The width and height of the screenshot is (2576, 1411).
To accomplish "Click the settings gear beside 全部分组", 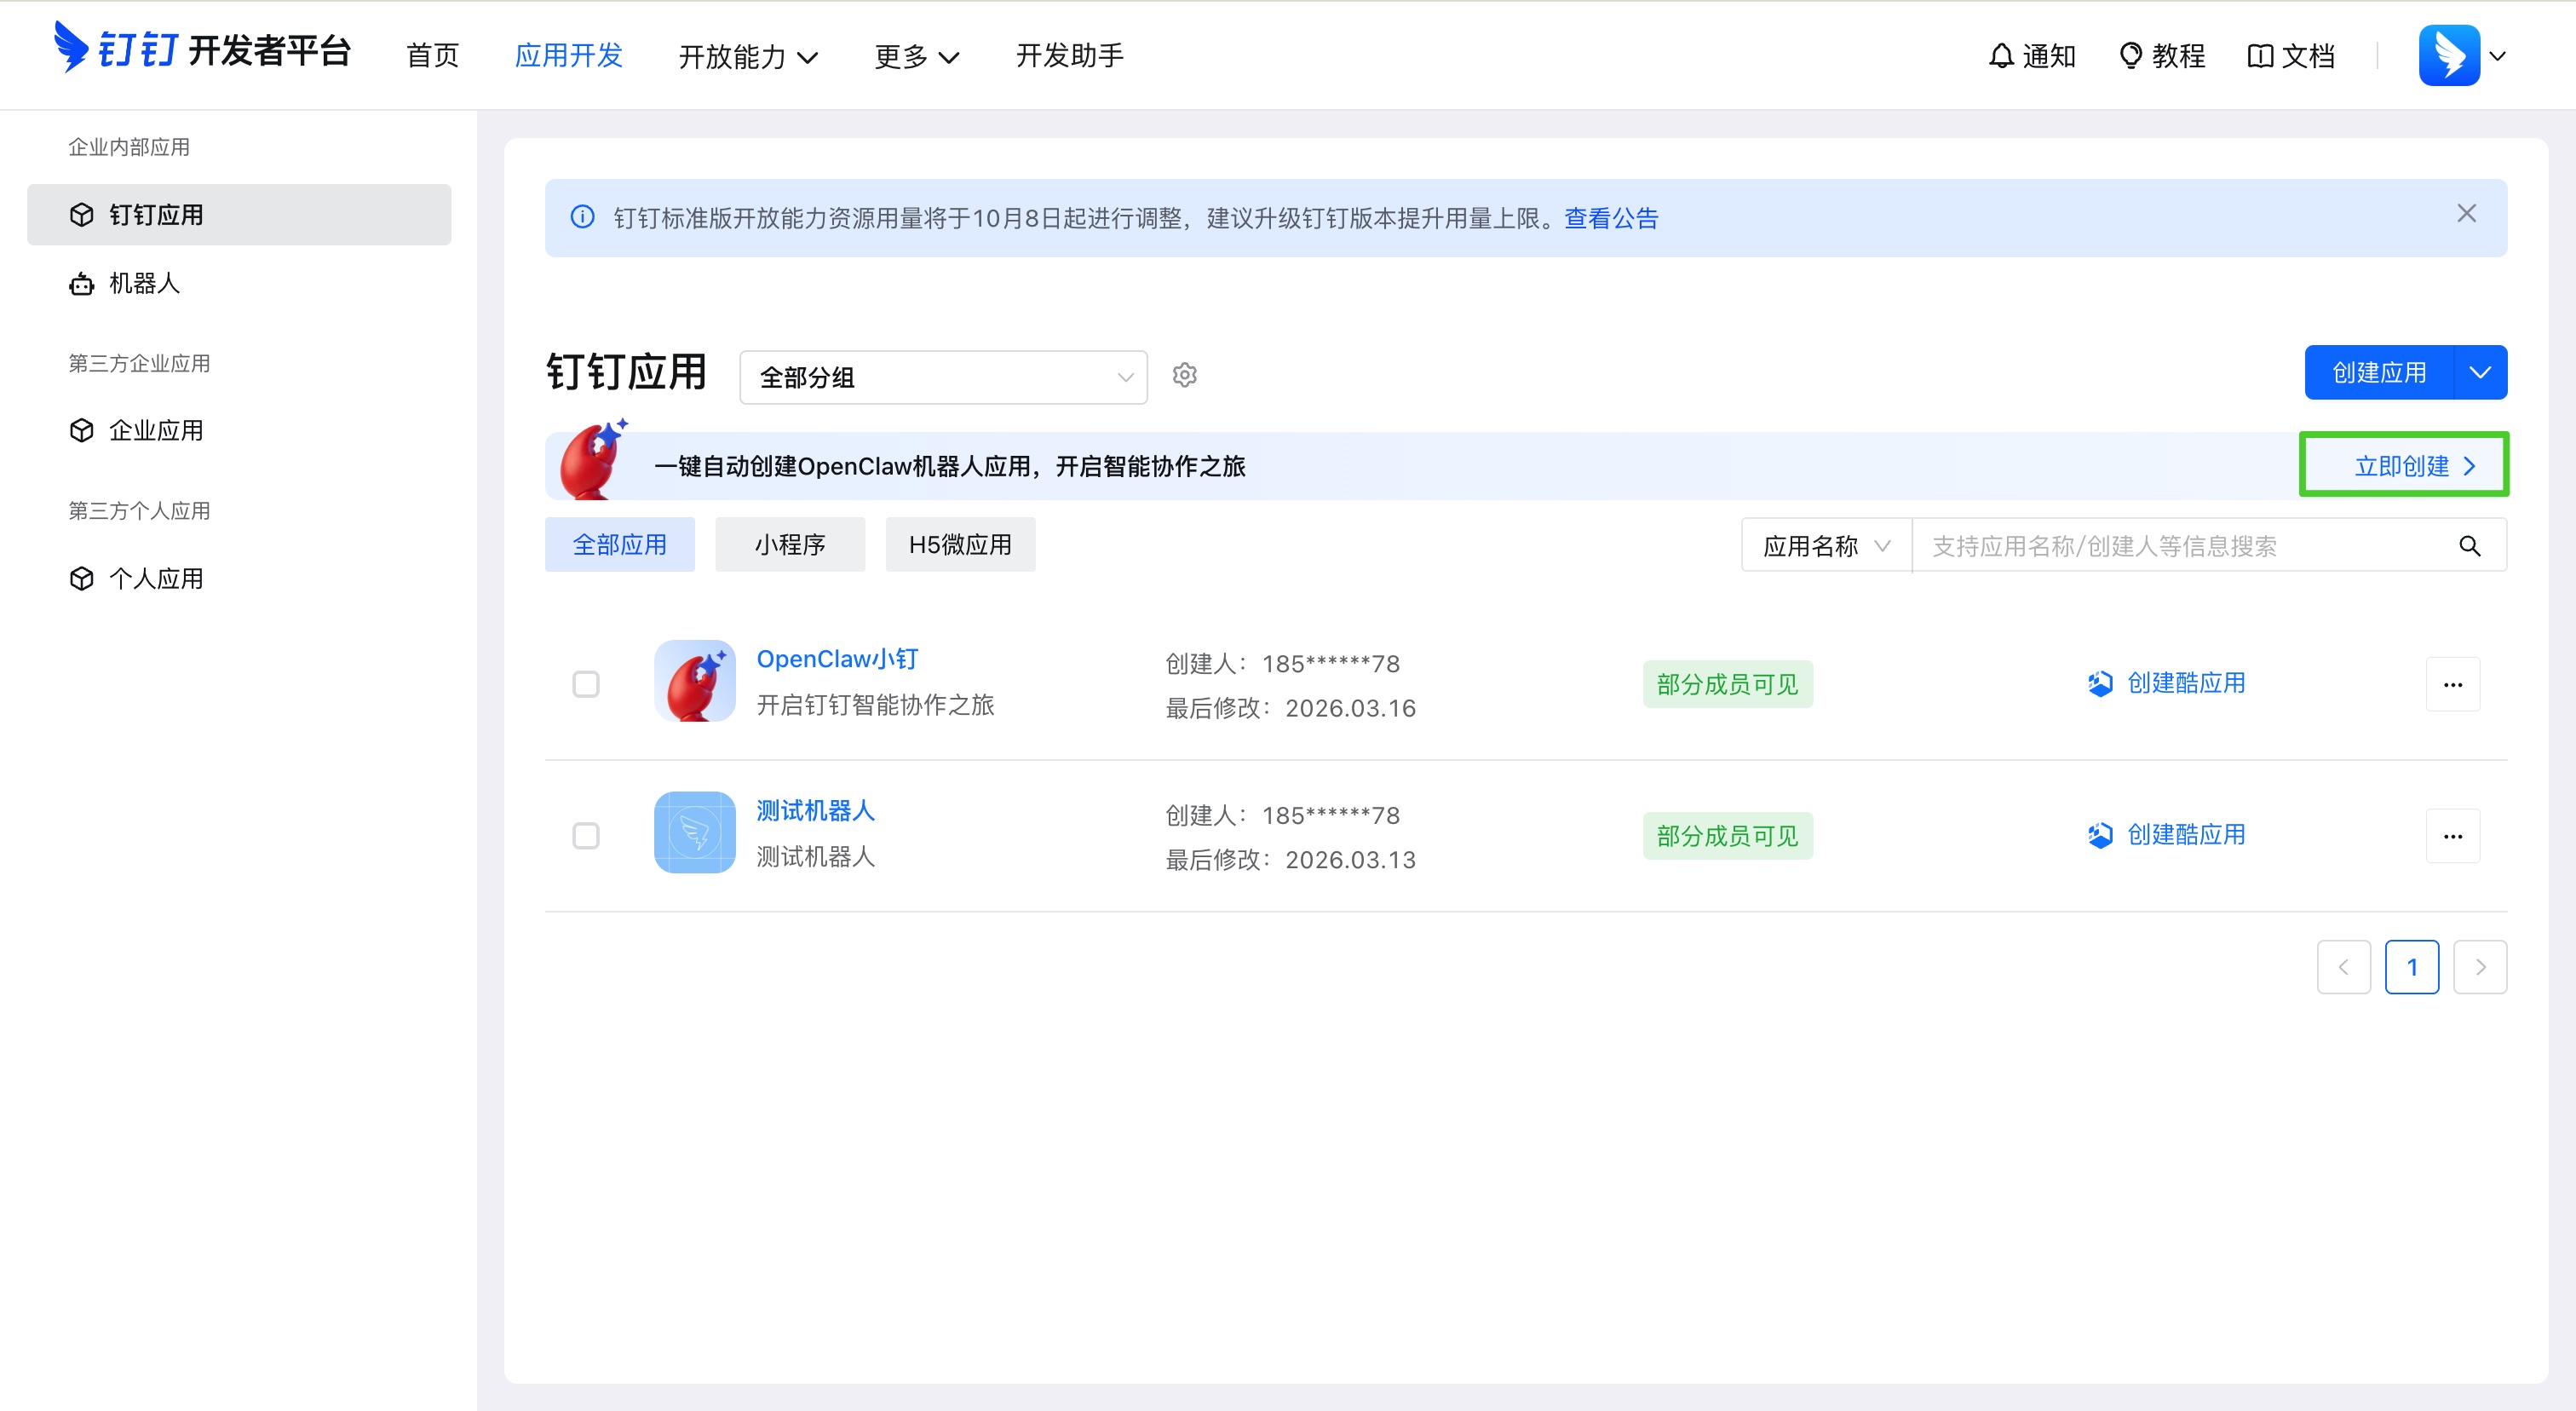I will point(1184,375).
